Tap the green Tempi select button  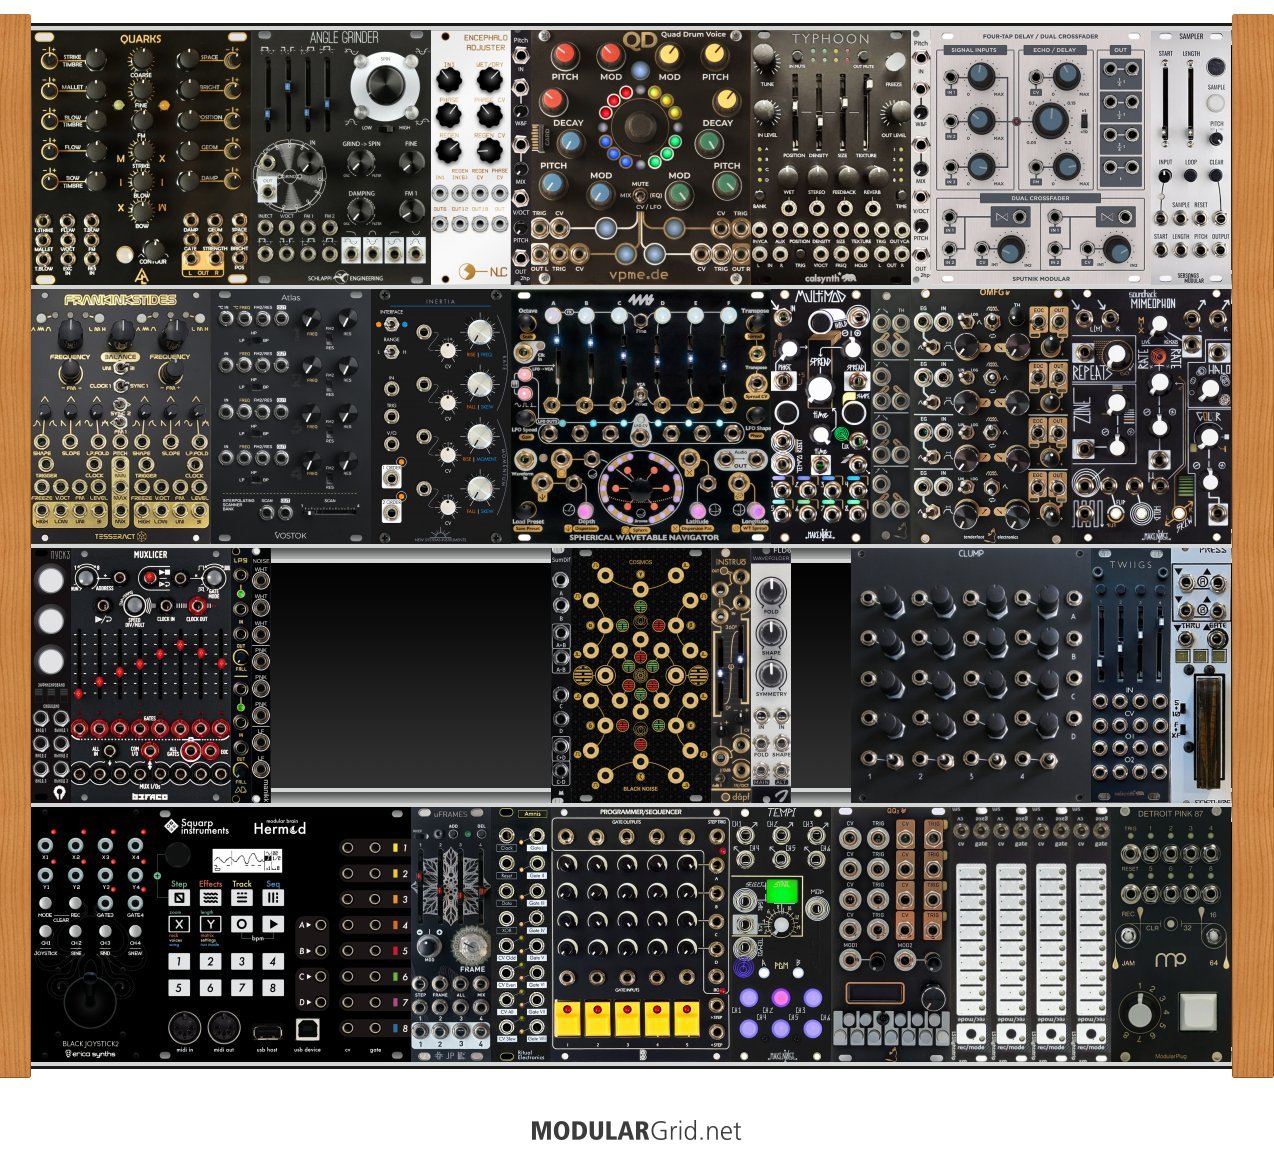pos(784,890)
